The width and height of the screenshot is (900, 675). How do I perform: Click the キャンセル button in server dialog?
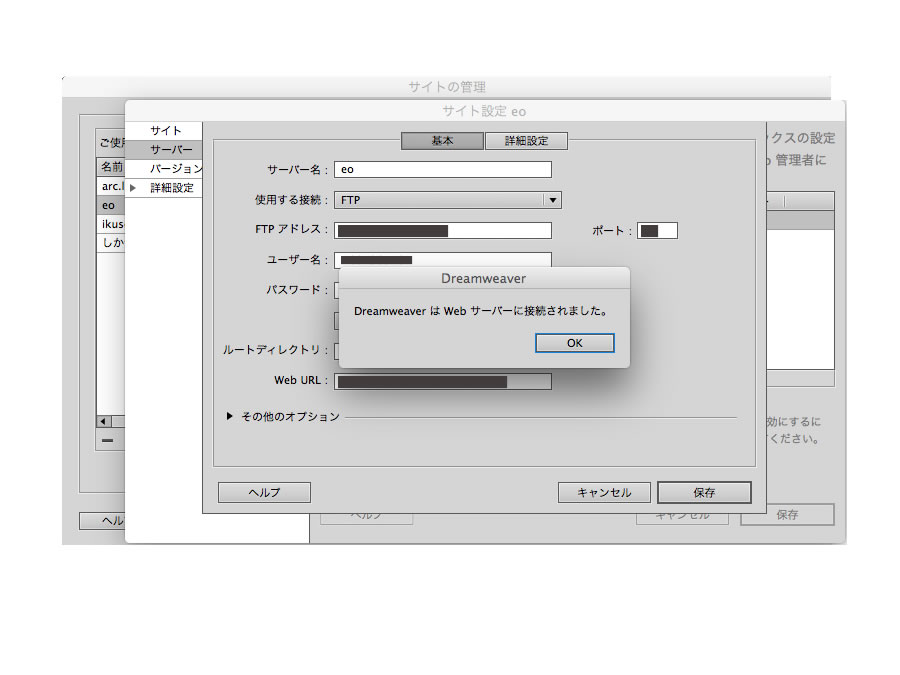604,492
